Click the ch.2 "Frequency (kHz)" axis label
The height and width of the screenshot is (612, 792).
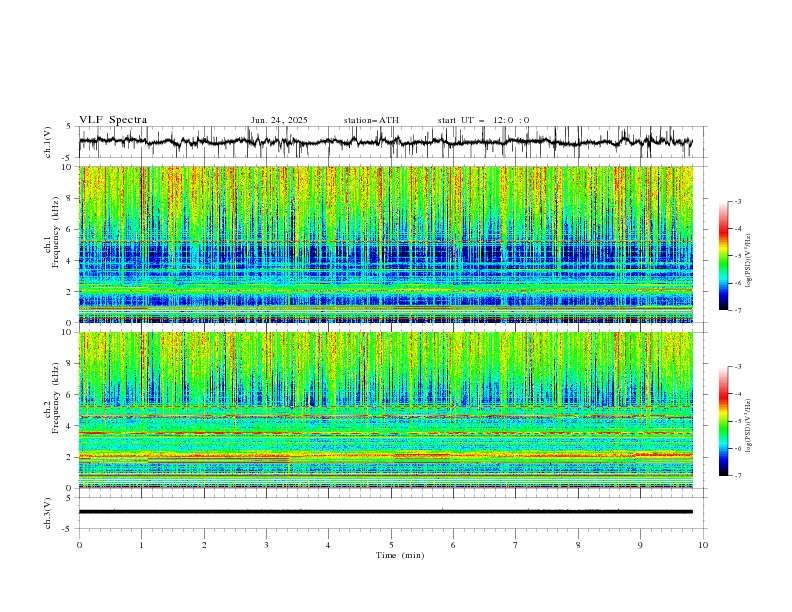tap(56, 397)
